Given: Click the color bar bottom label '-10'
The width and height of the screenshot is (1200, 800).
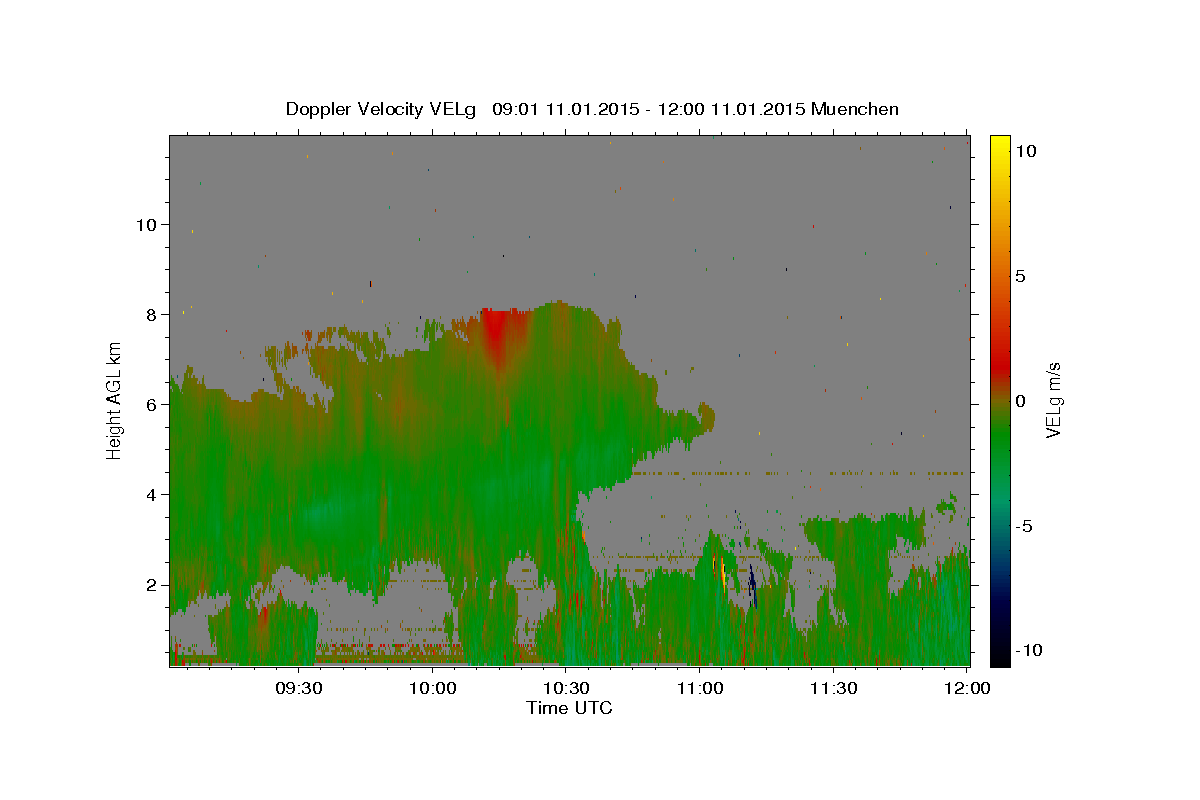Looking at the screenshot, I should click(1028, 651).
